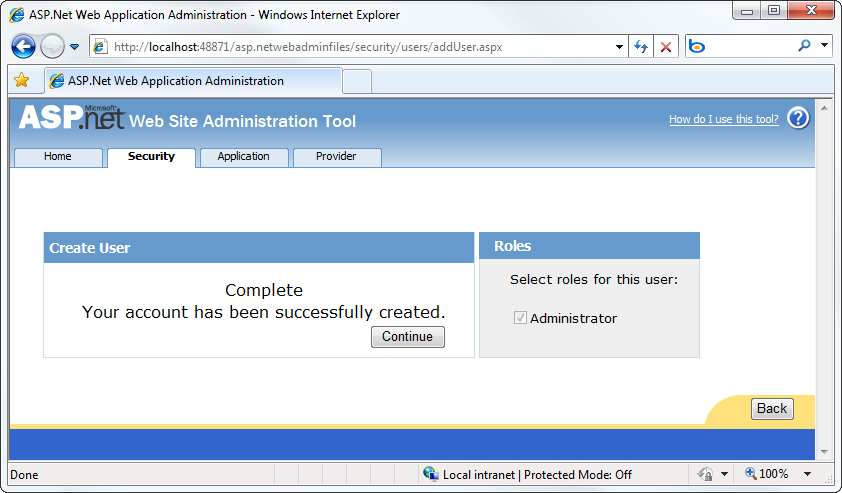Select the Provider tab

(336, 157)
